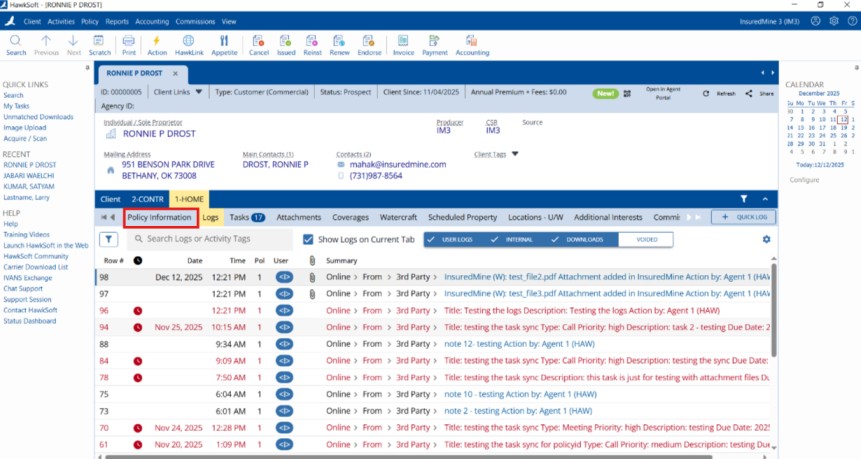This screenshot has width=861, height=459.
Task: Open Unmatched Downloads quick link
Action: point(38,117)
